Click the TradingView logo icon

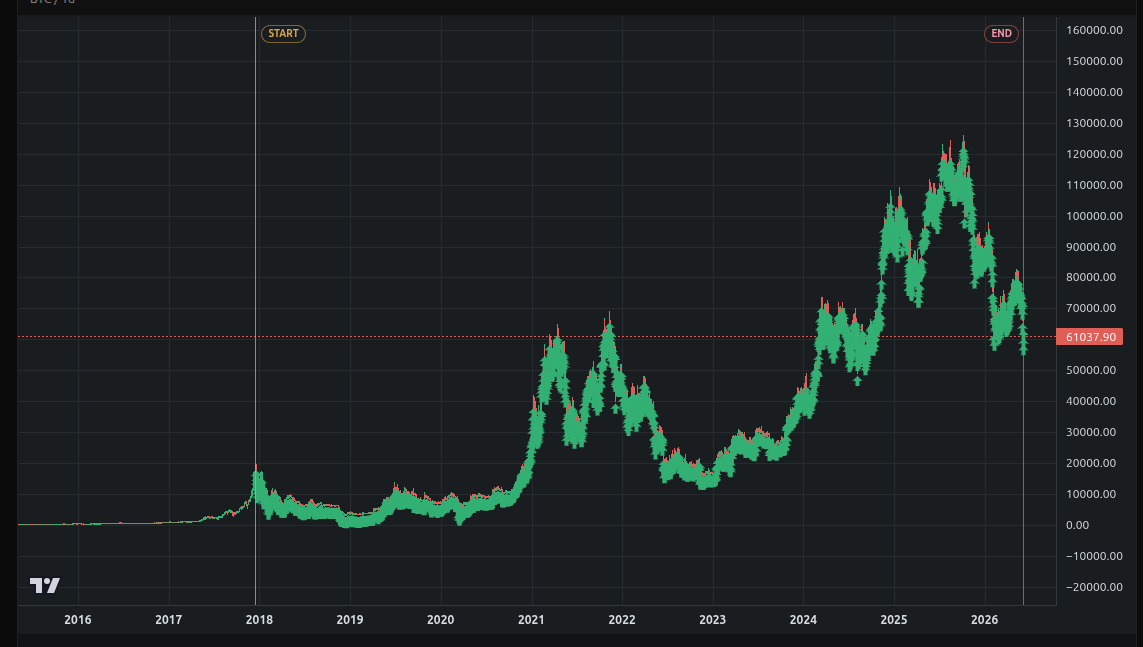[x=44, y=585]
